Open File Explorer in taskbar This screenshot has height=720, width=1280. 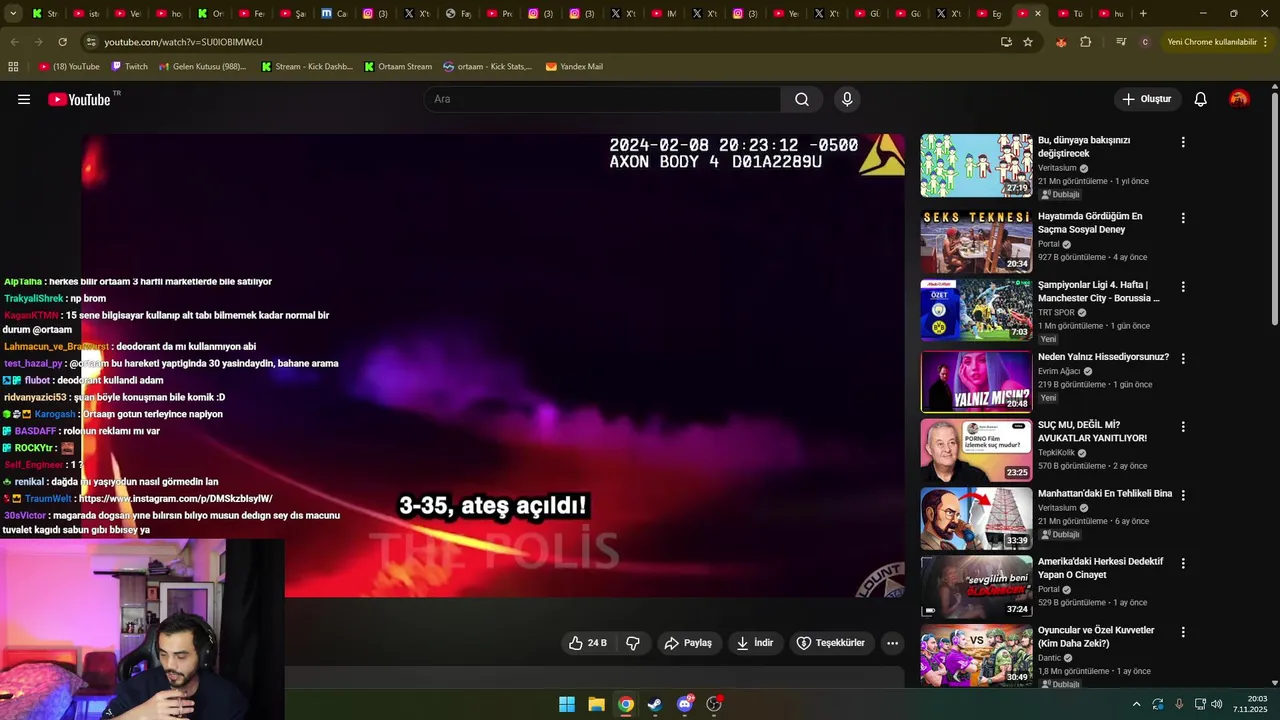pyautogui.click(x=596, y=704)
